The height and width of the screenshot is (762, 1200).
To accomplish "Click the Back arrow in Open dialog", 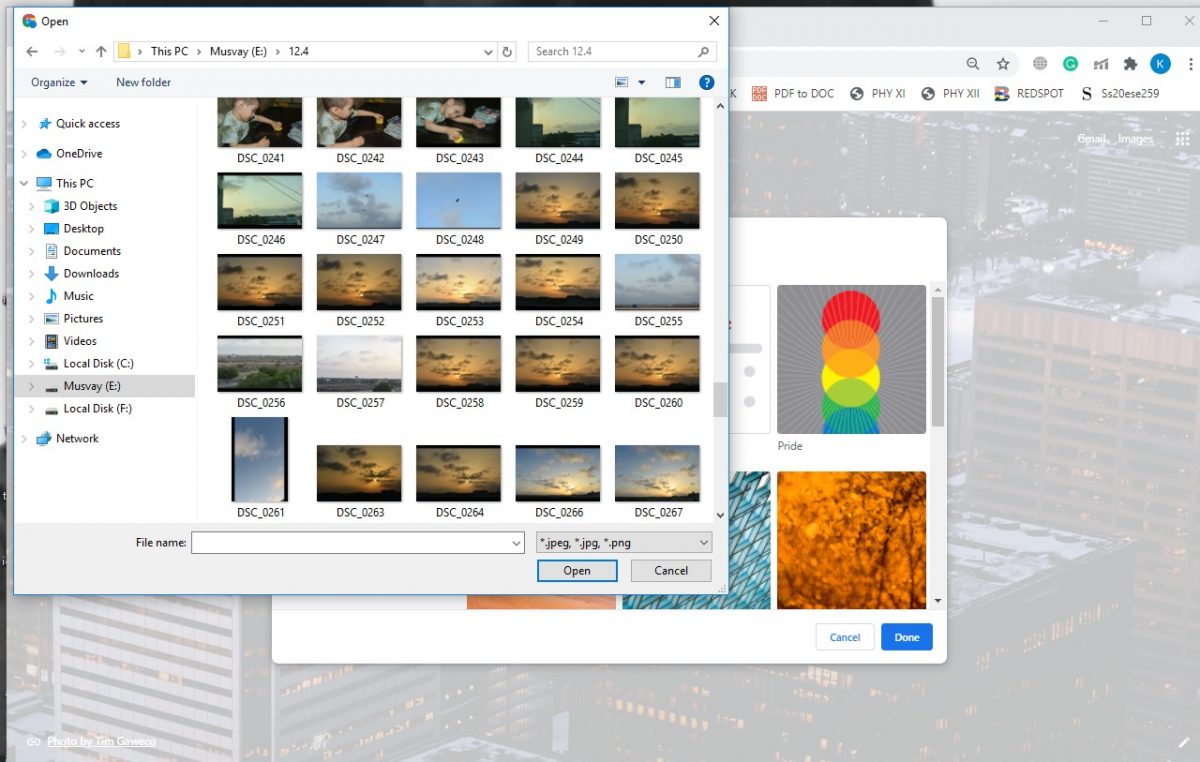I will (32, 51).
